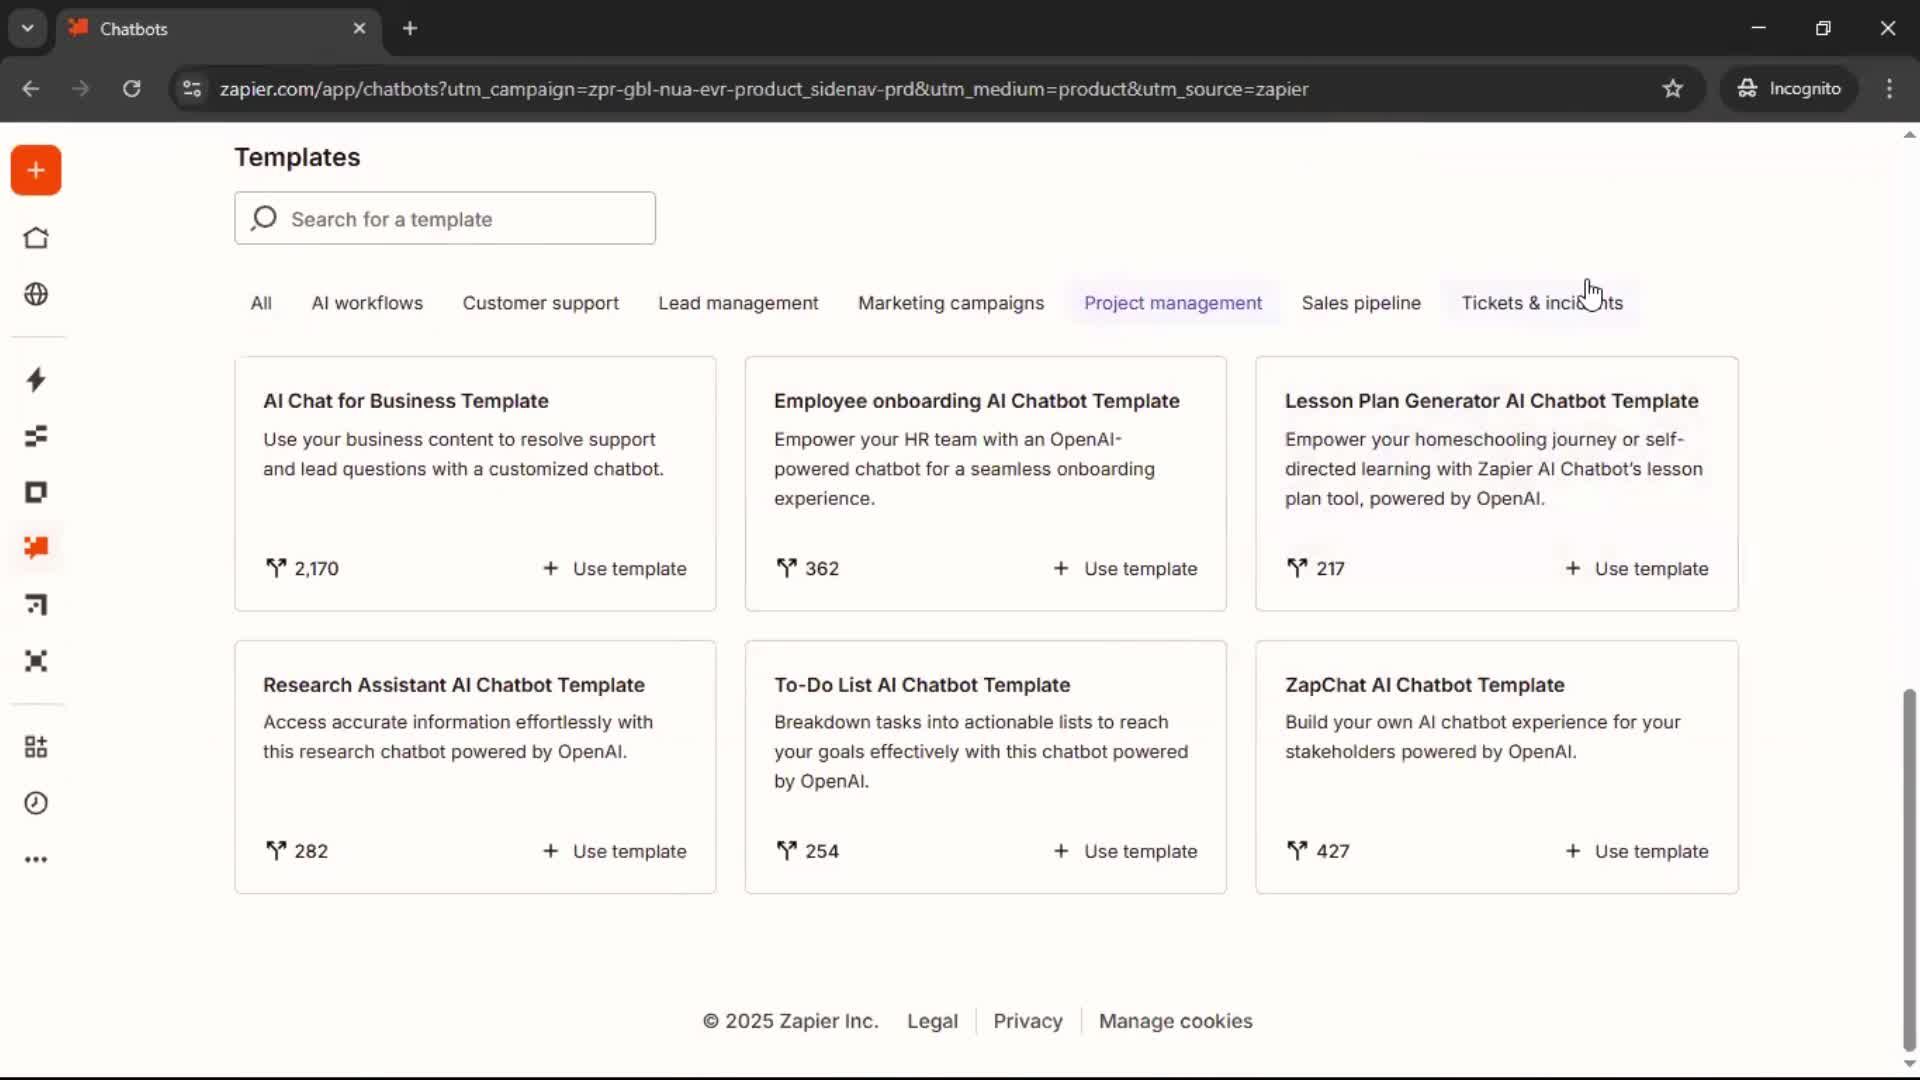This screenshot has width=1920, height=1080.
Task: Select the Sales pipeline filter
Action: pos(1361,303)
